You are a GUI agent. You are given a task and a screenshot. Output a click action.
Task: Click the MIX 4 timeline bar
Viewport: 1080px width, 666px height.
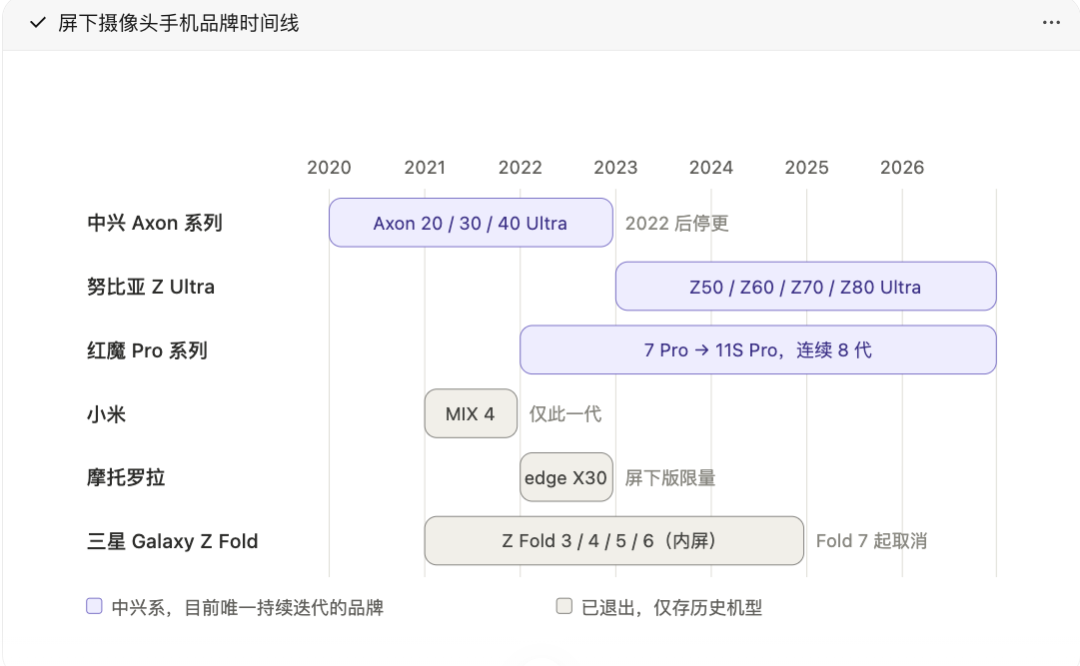[x=470, y=413]
